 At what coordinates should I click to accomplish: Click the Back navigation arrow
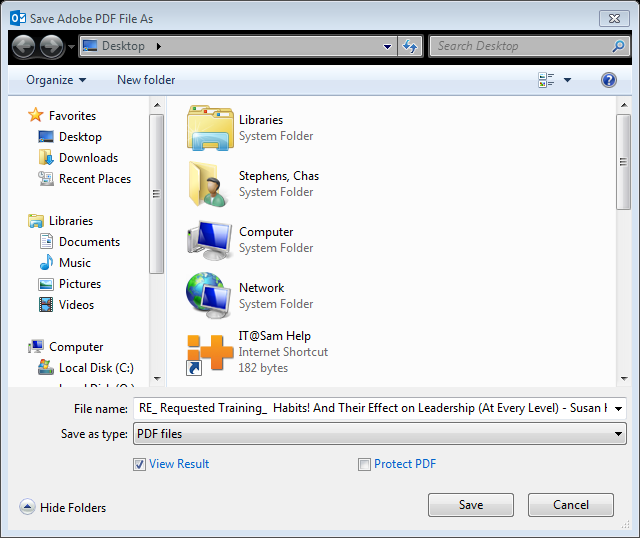[x=23, y=47]
